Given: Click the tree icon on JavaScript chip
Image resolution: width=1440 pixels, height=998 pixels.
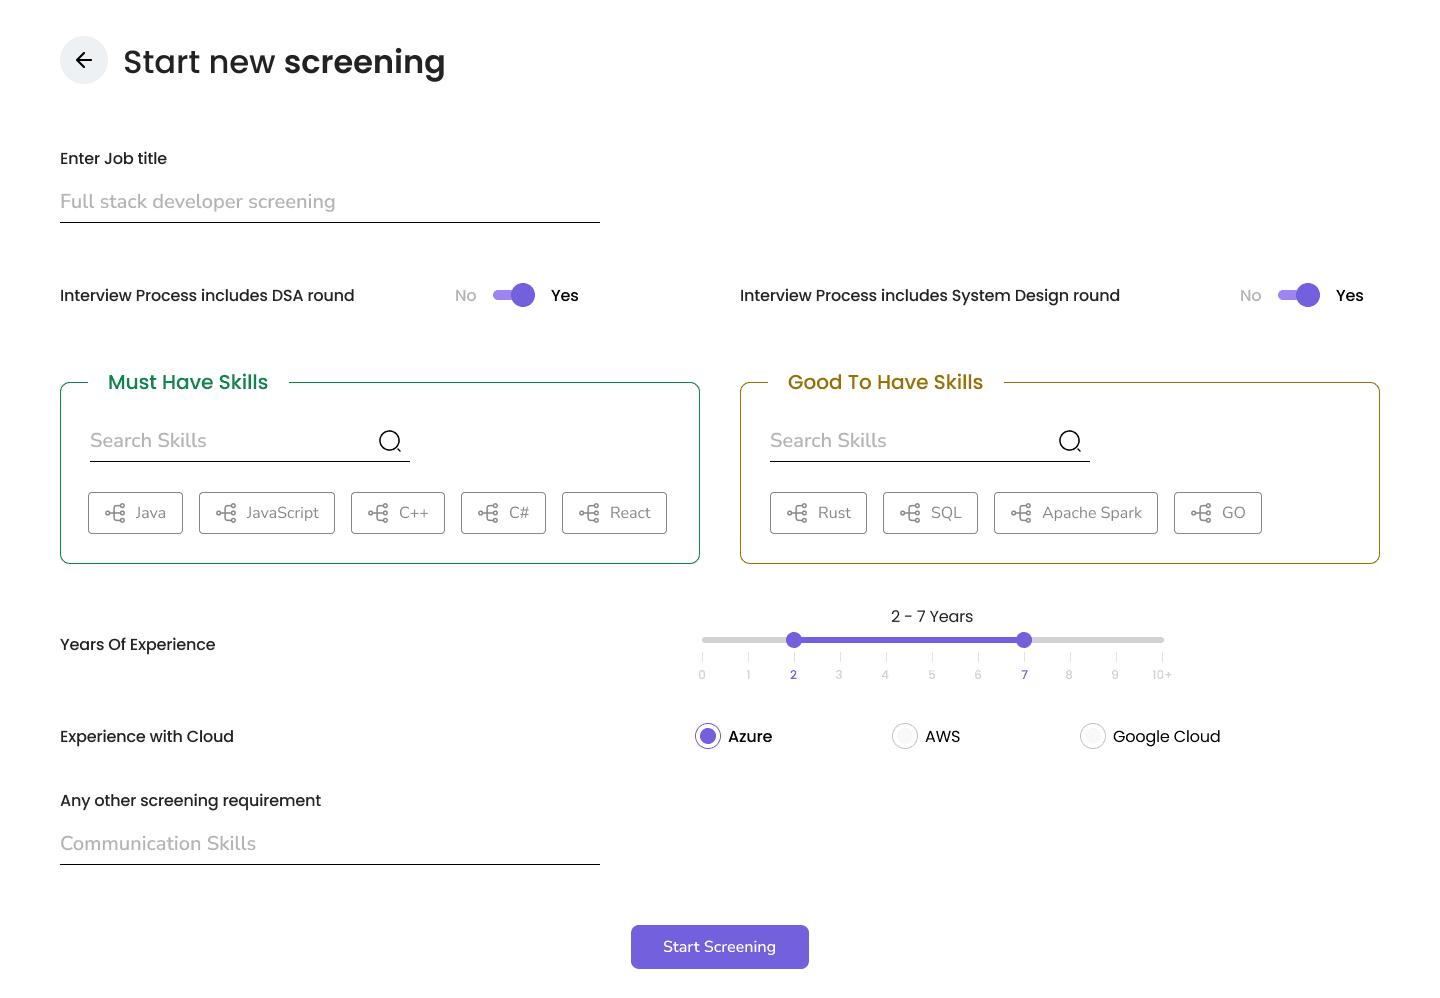Looking at the screenshot, I should pyautogui.click(x=226, y=513).
